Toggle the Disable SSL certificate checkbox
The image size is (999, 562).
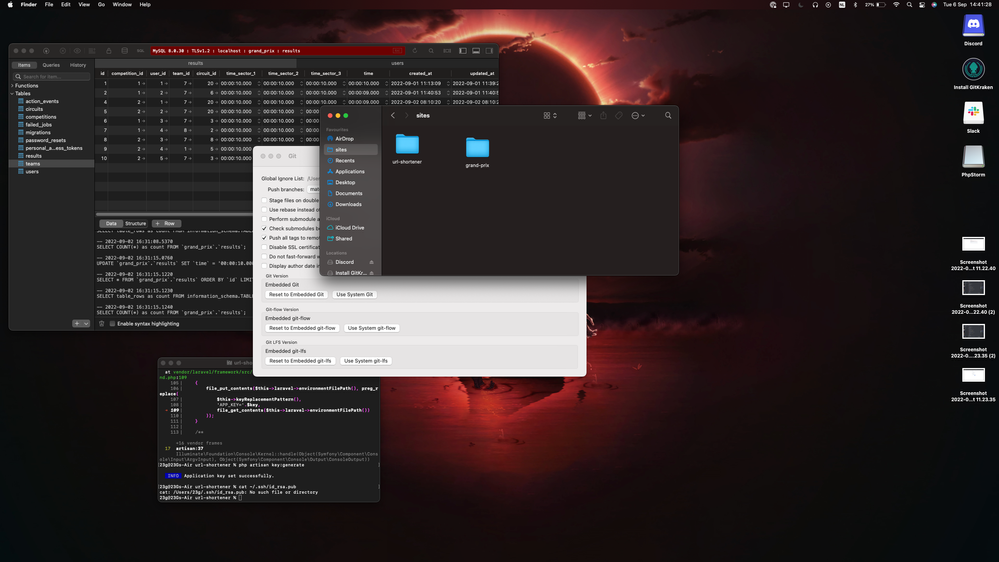coord(265,247)
